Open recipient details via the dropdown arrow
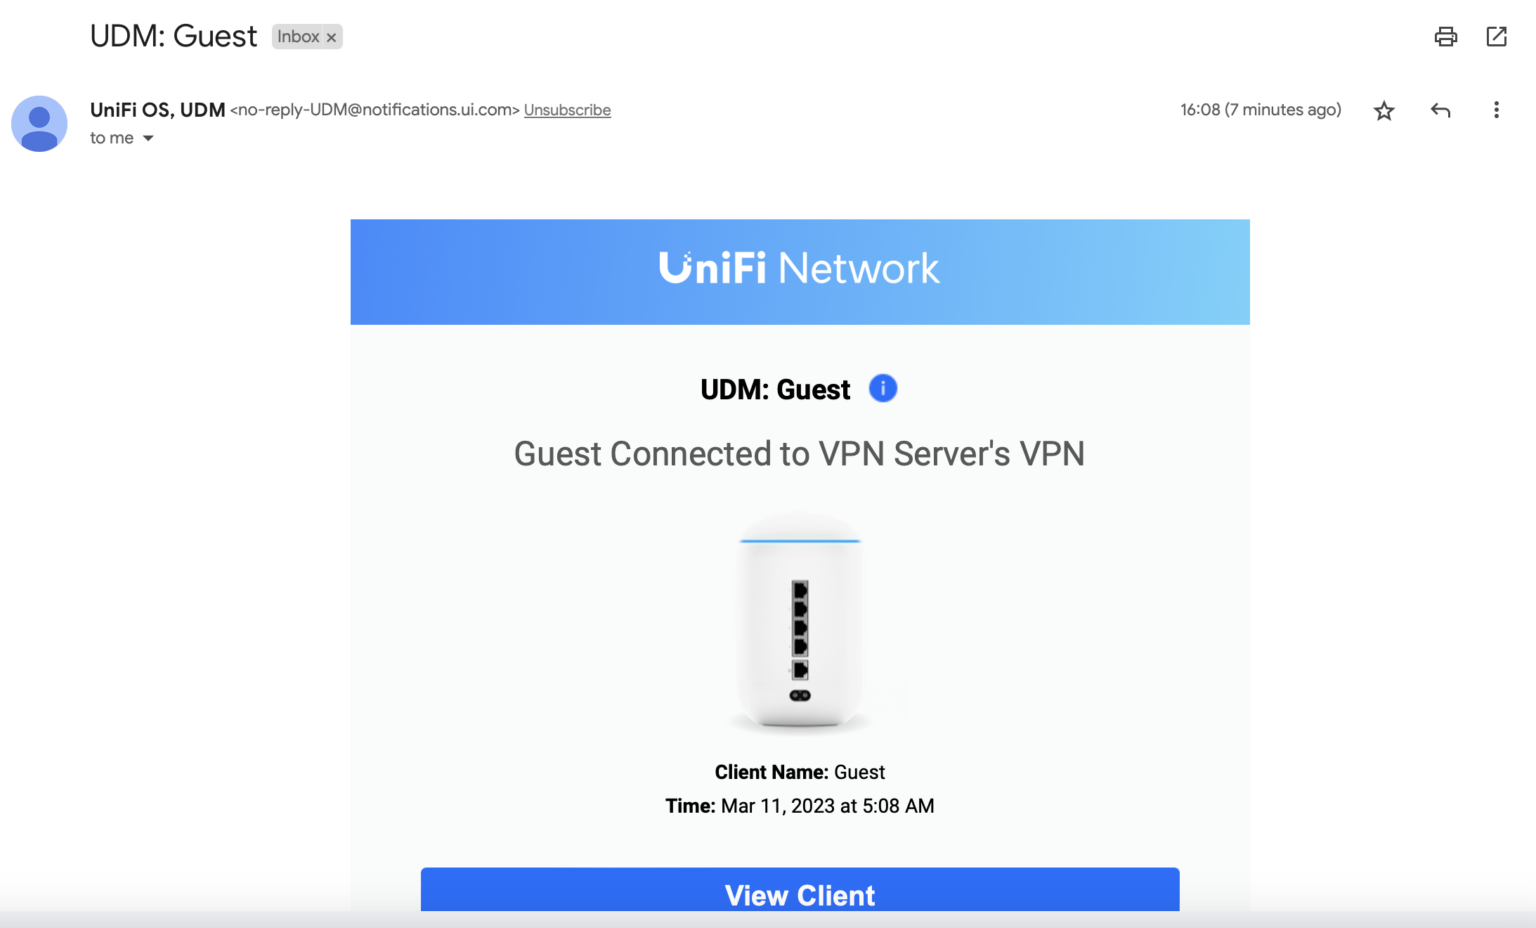This screenshot has width=1536, height=928. point(148,138)
